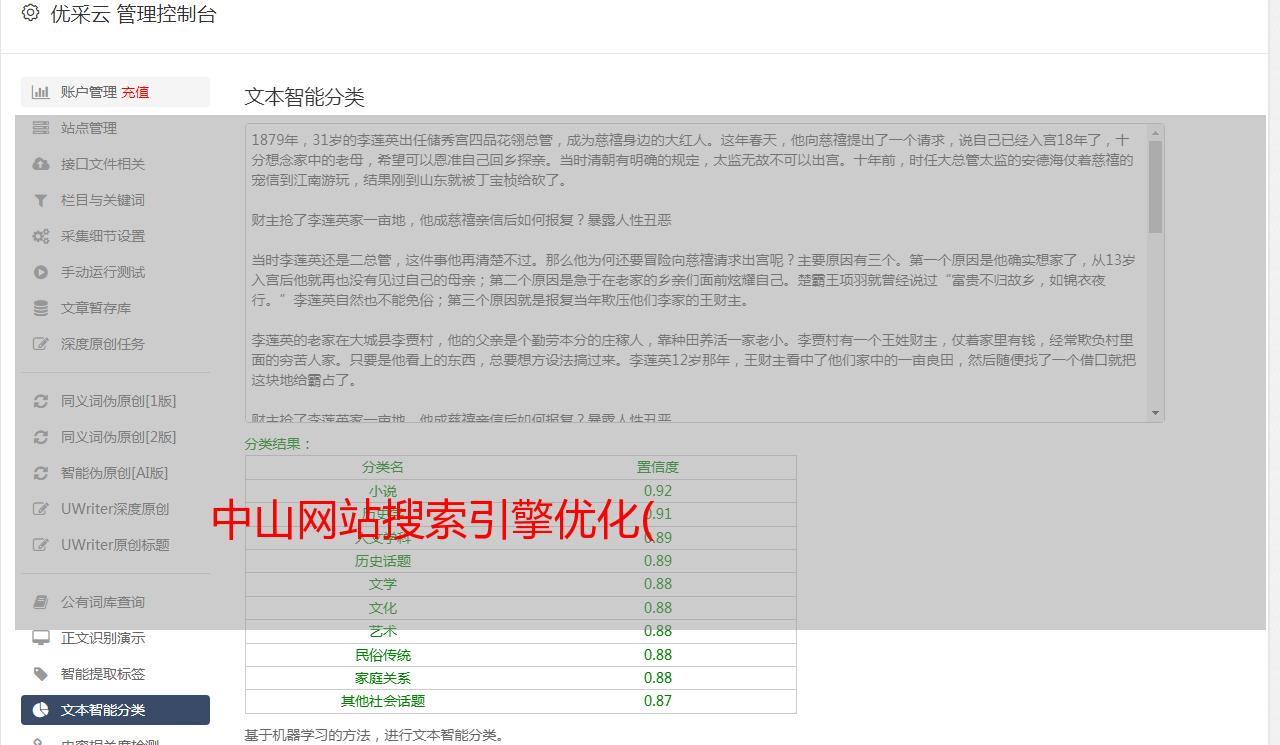The image size is (1280, 745).
Task: Click the filter icon beside 栏目与关键词
Action: click(x=41, y=200)
